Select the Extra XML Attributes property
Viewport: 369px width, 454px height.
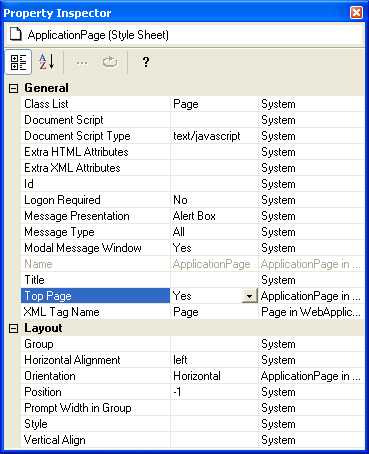96,168
